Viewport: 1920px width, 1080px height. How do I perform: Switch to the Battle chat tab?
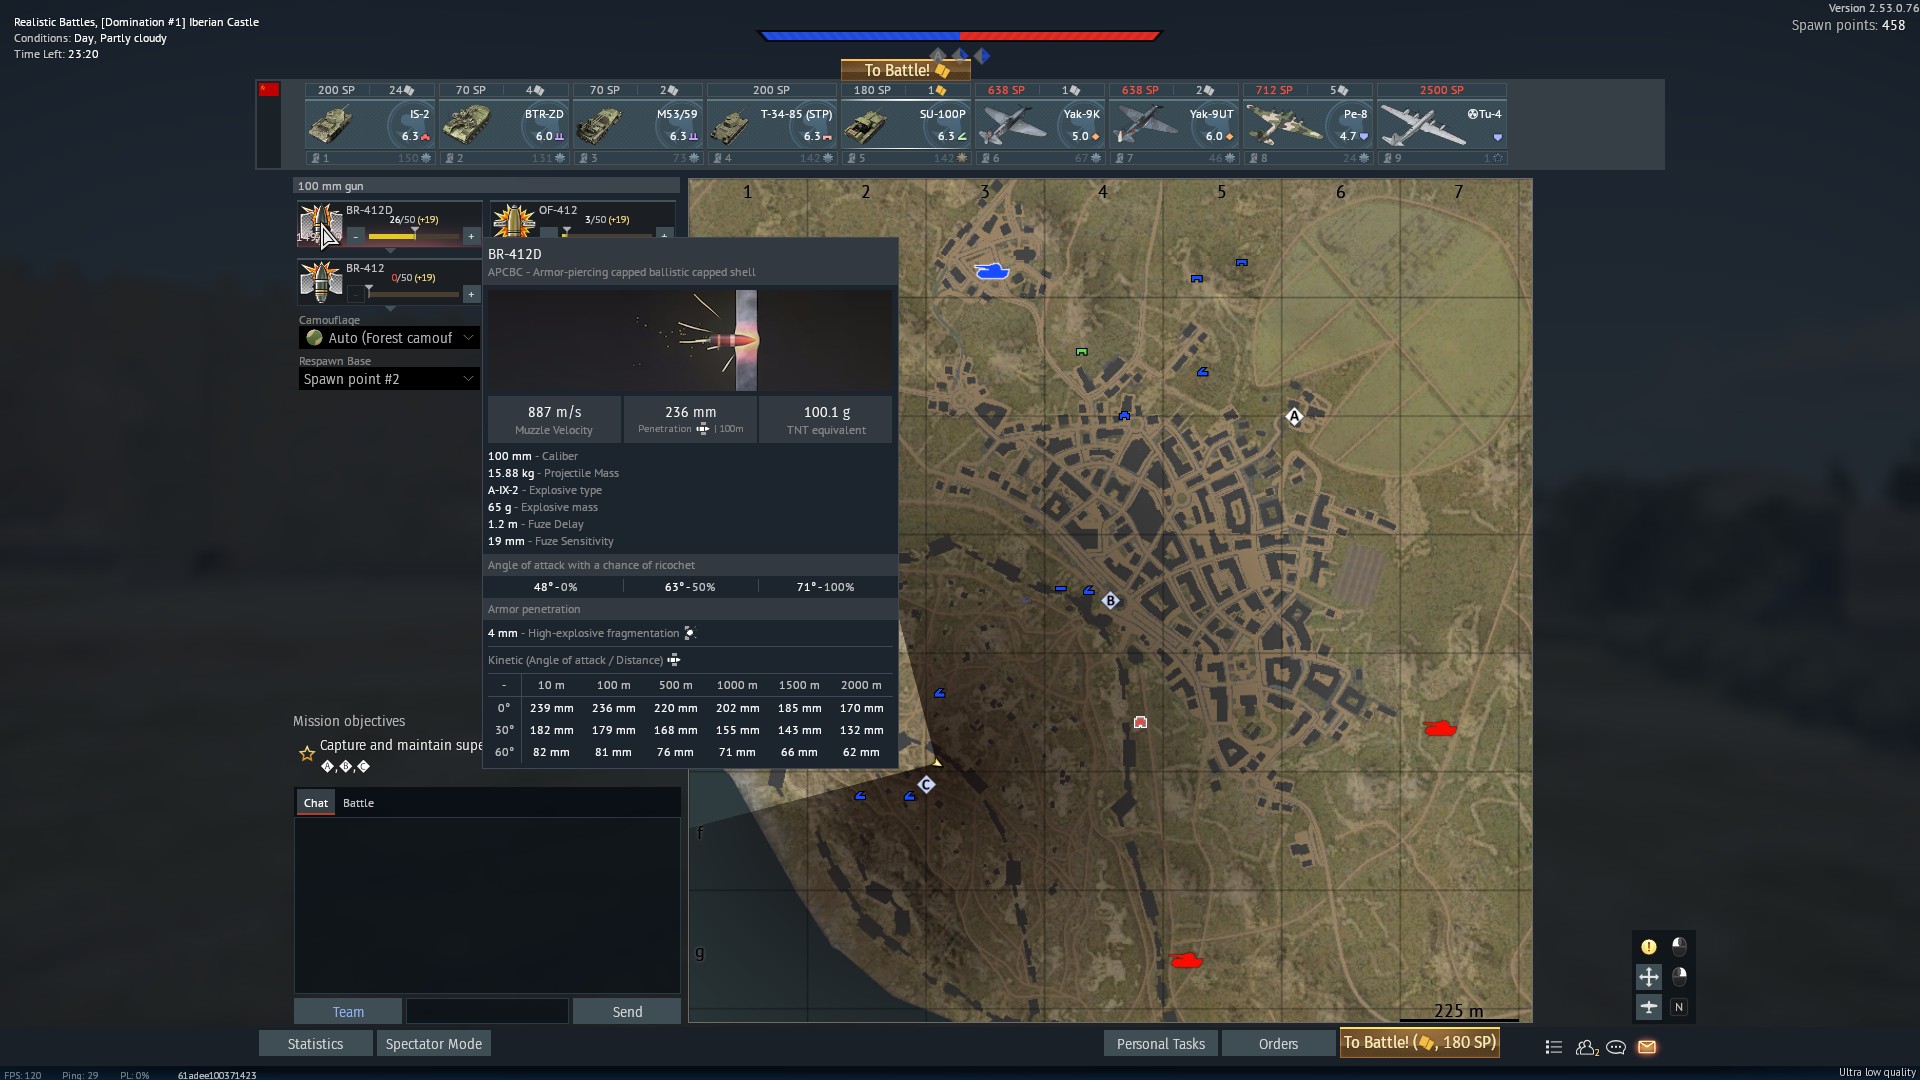[x=358, y=803]
